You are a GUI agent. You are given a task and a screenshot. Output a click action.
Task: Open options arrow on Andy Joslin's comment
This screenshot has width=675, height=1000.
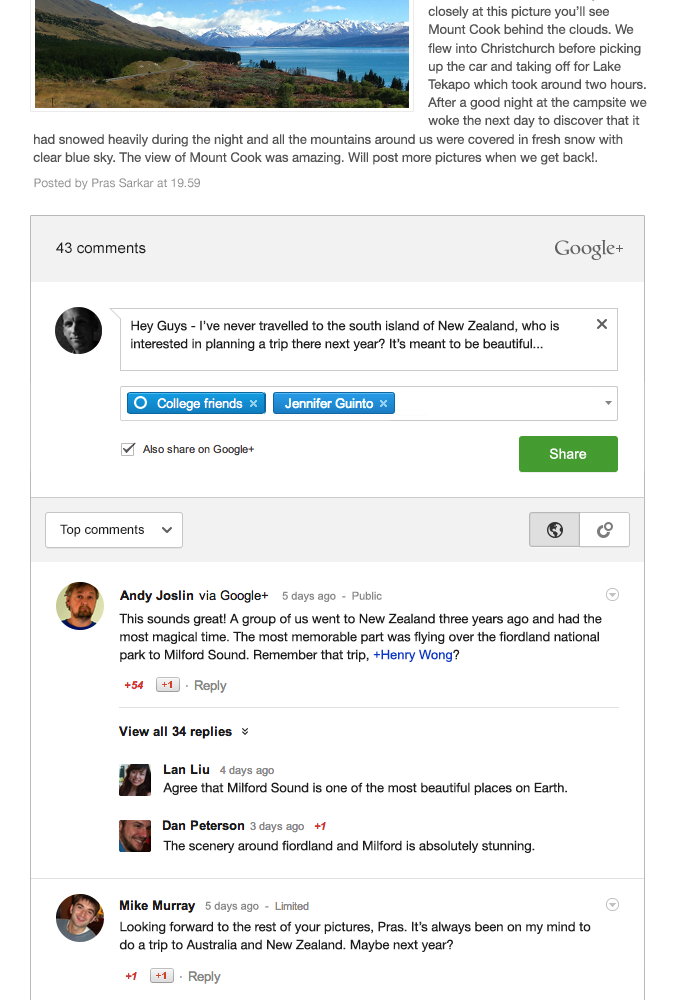click(612, 594)
